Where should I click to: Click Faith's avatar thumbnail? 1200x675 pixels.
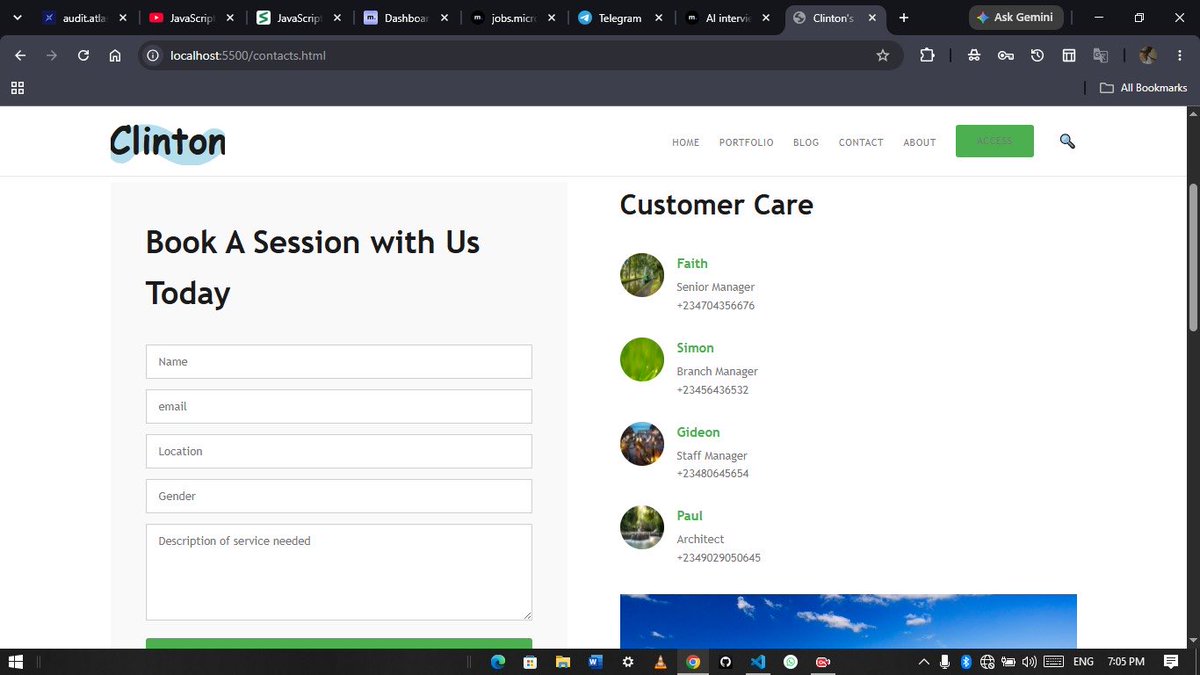pyautogui.click(x=642, y=275)
